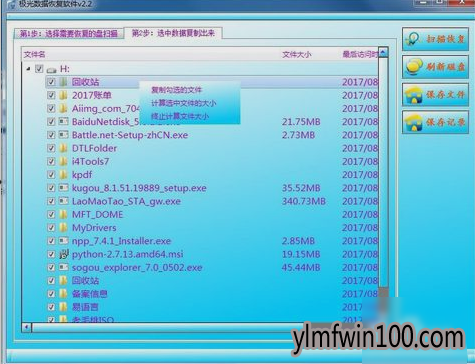Click the horizontal scrollbar left arrow

coord(27,327)
